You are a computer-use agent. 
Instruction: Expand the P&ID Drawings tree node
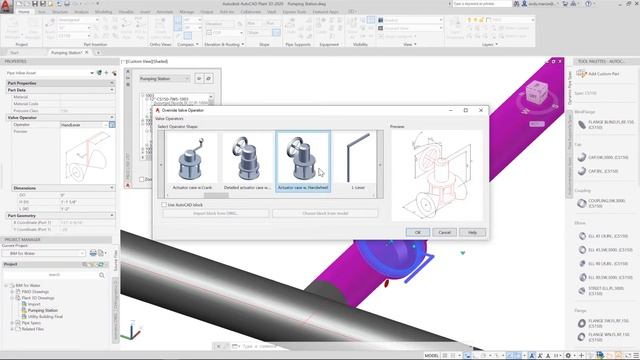[x=12, y=292]
